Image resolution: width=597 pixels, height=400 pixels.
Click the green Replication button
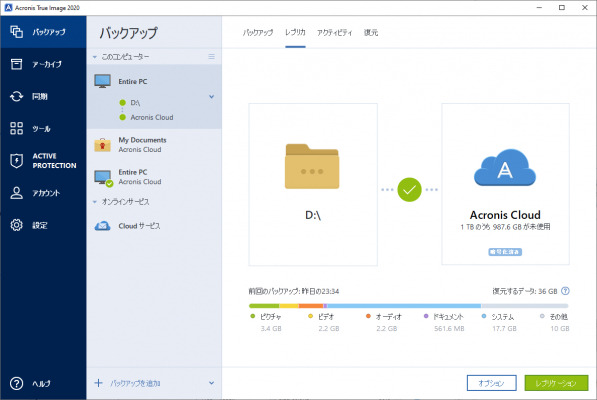click(x=556, y=383)
